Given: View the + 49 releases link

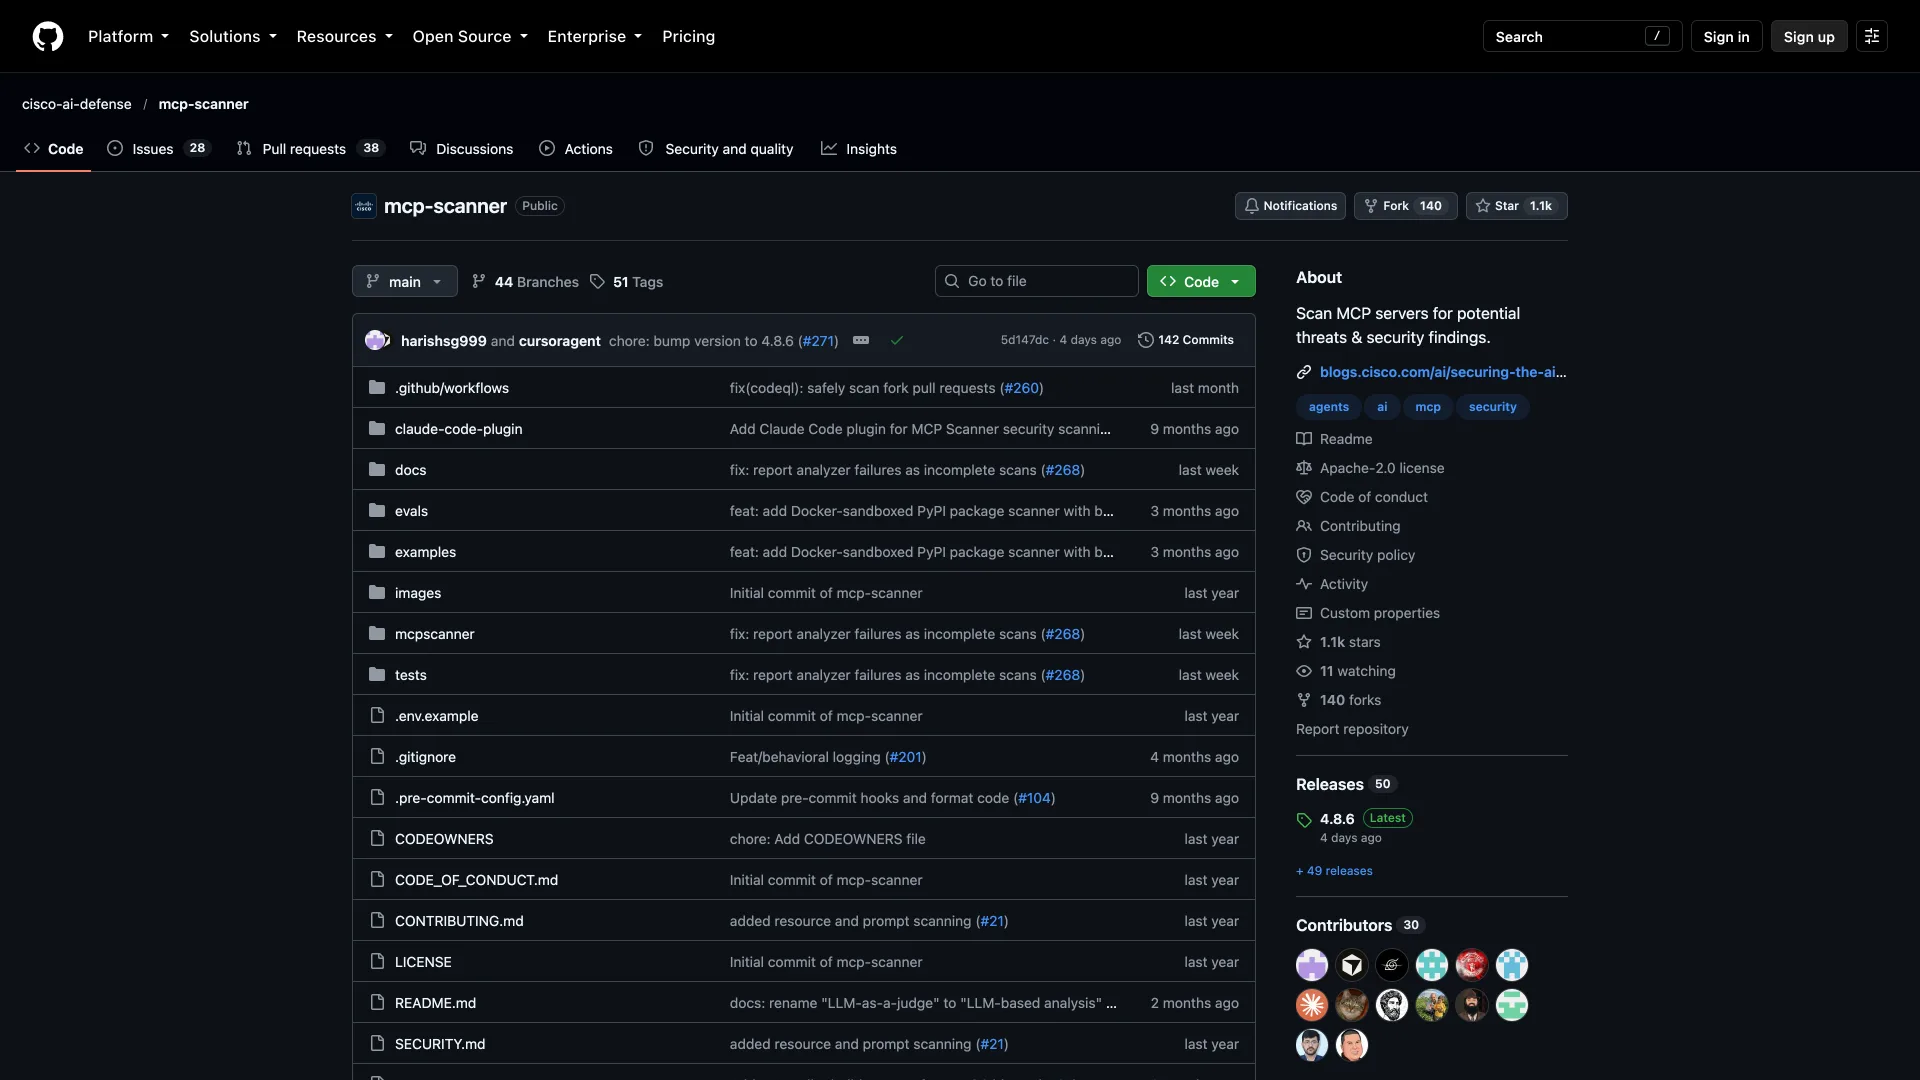Looking at the screenshot, I should tap(1334, 871).
